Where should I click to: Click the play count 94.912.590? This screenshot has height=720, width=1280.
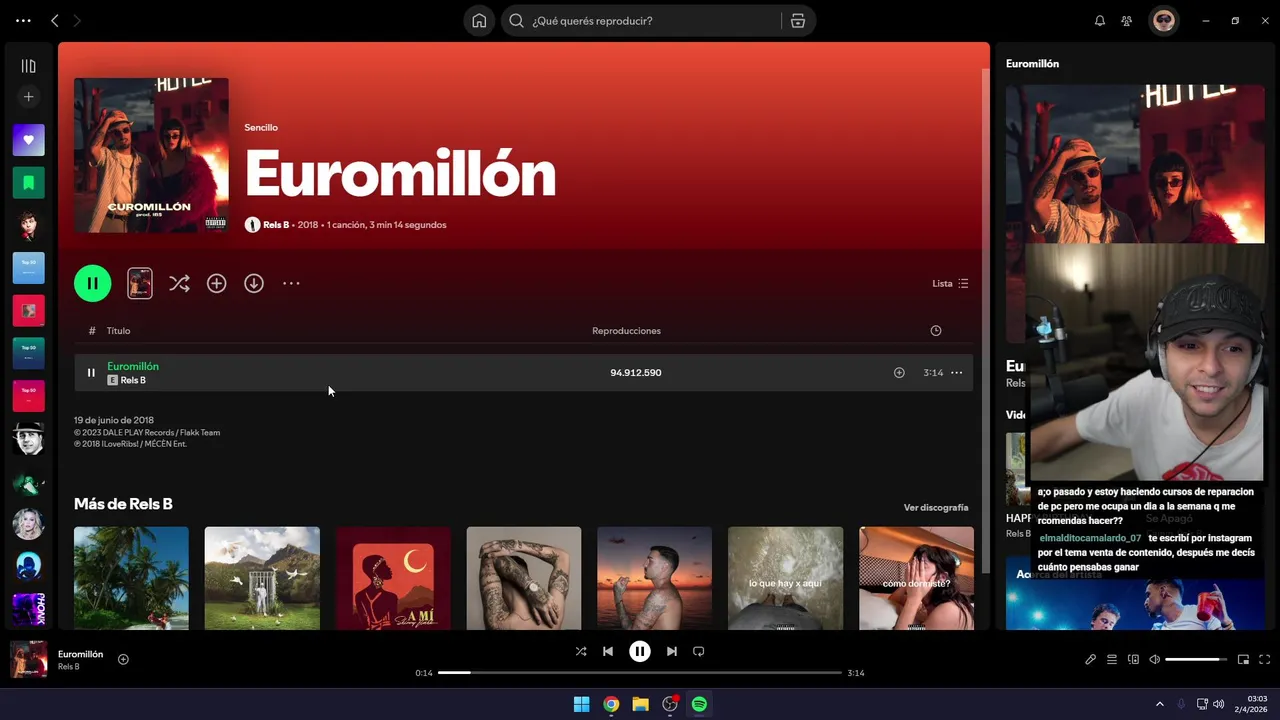636,373
